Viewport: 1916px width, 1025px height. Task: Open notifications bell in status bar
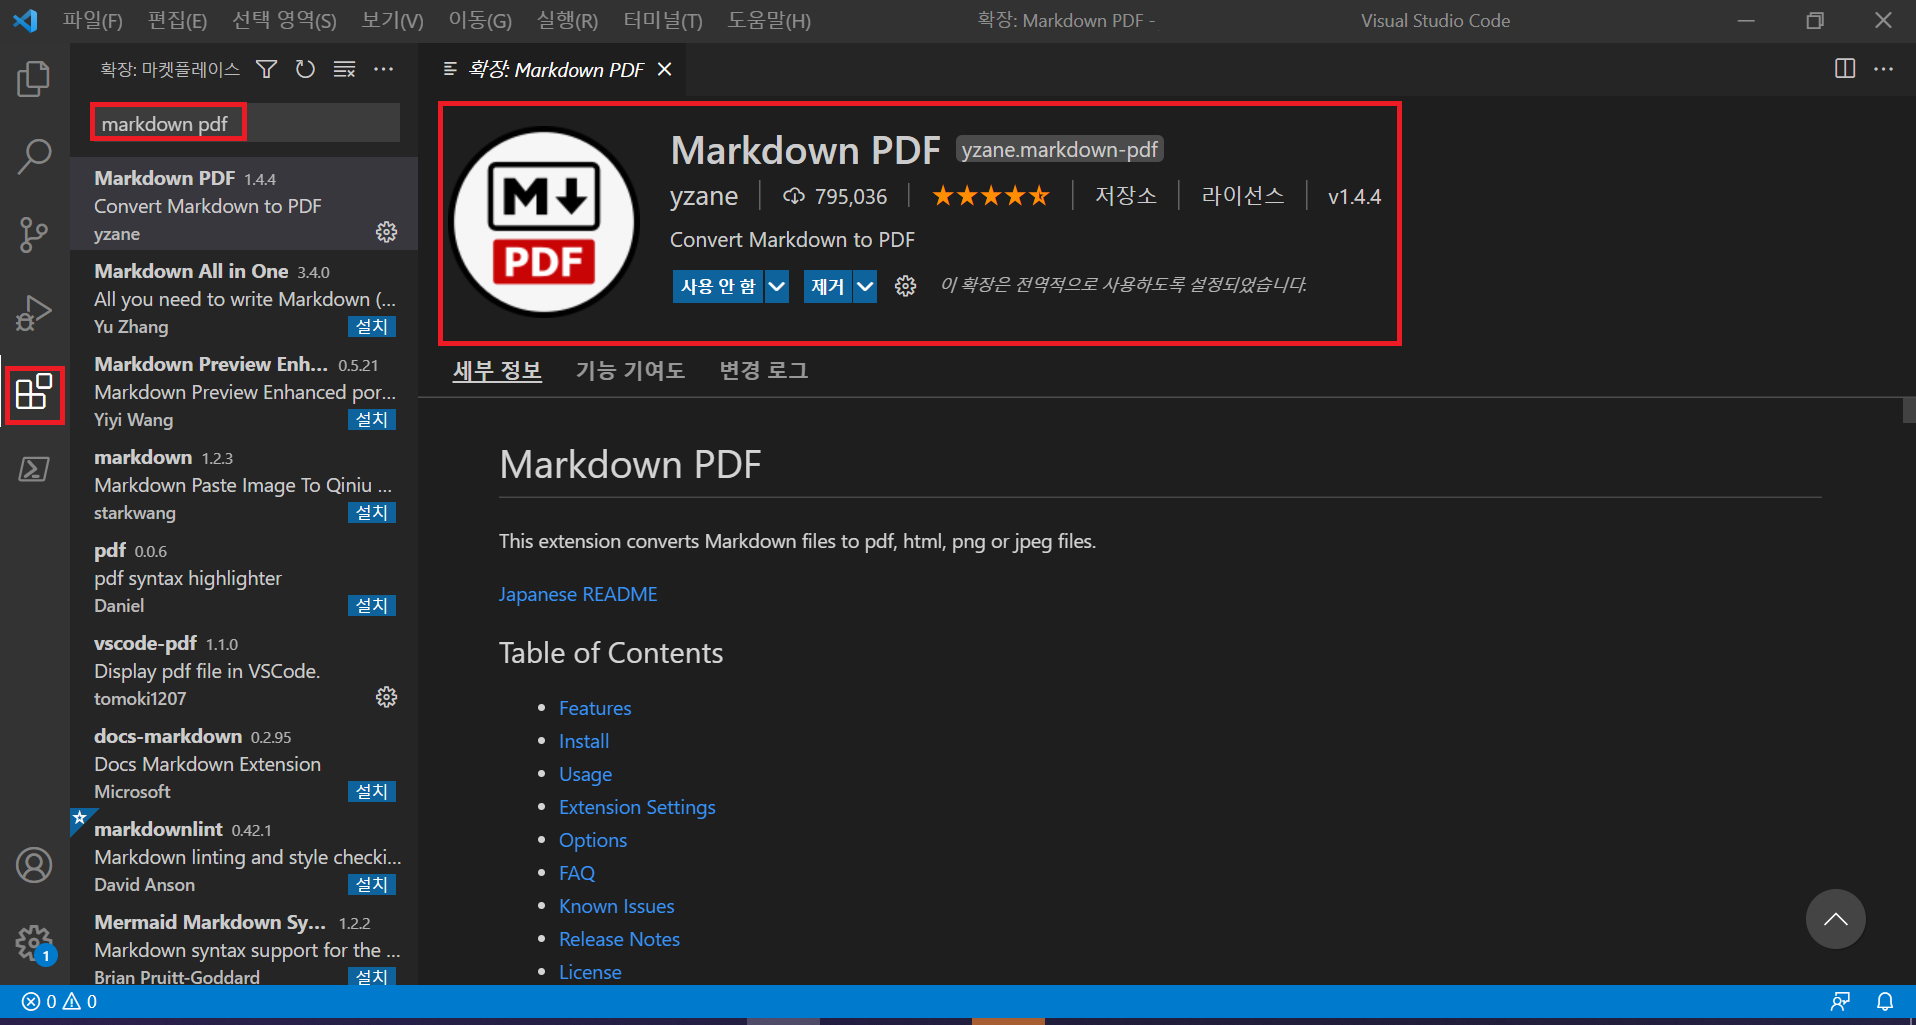click(x=1884, y=1001)
